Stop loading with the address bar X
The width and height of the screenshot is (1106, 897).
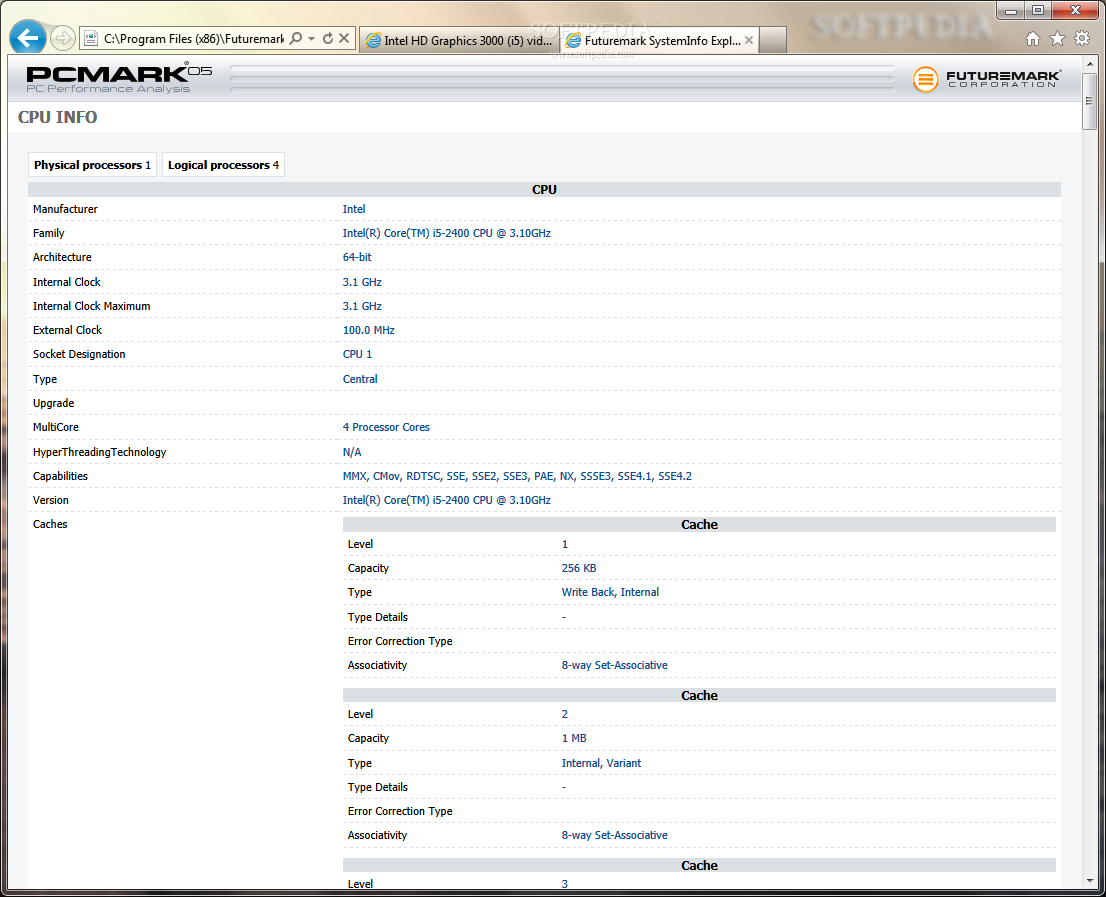coord(344,38)
